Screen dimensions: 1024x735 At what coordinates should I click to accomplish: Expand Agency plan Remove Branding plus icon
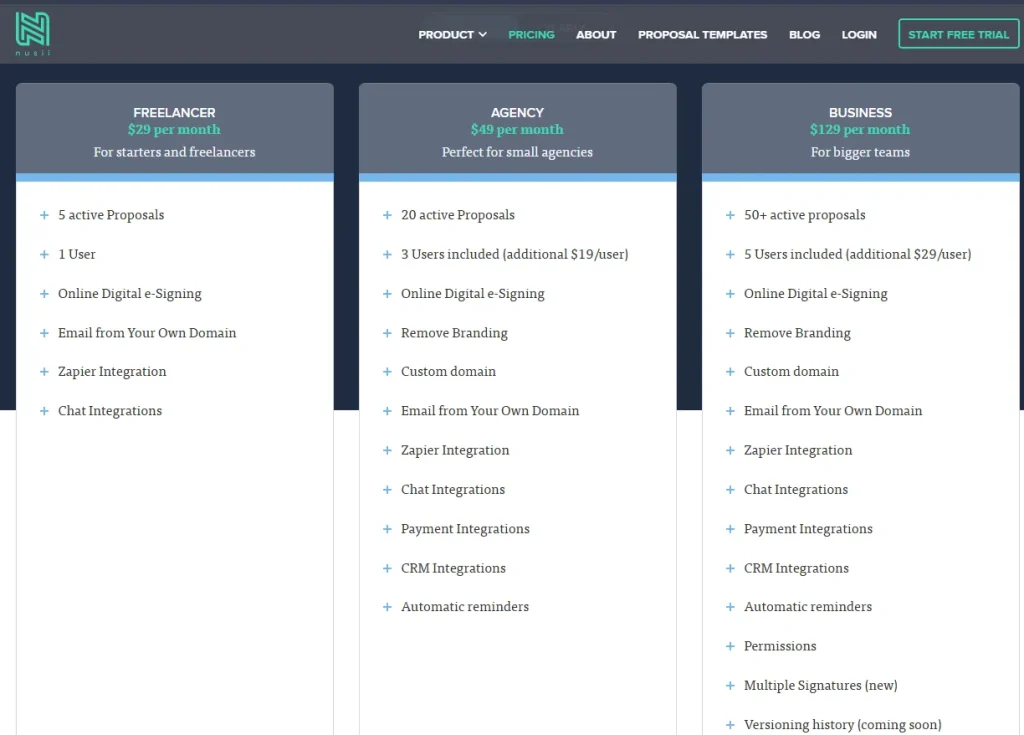[x=387, y=333]
